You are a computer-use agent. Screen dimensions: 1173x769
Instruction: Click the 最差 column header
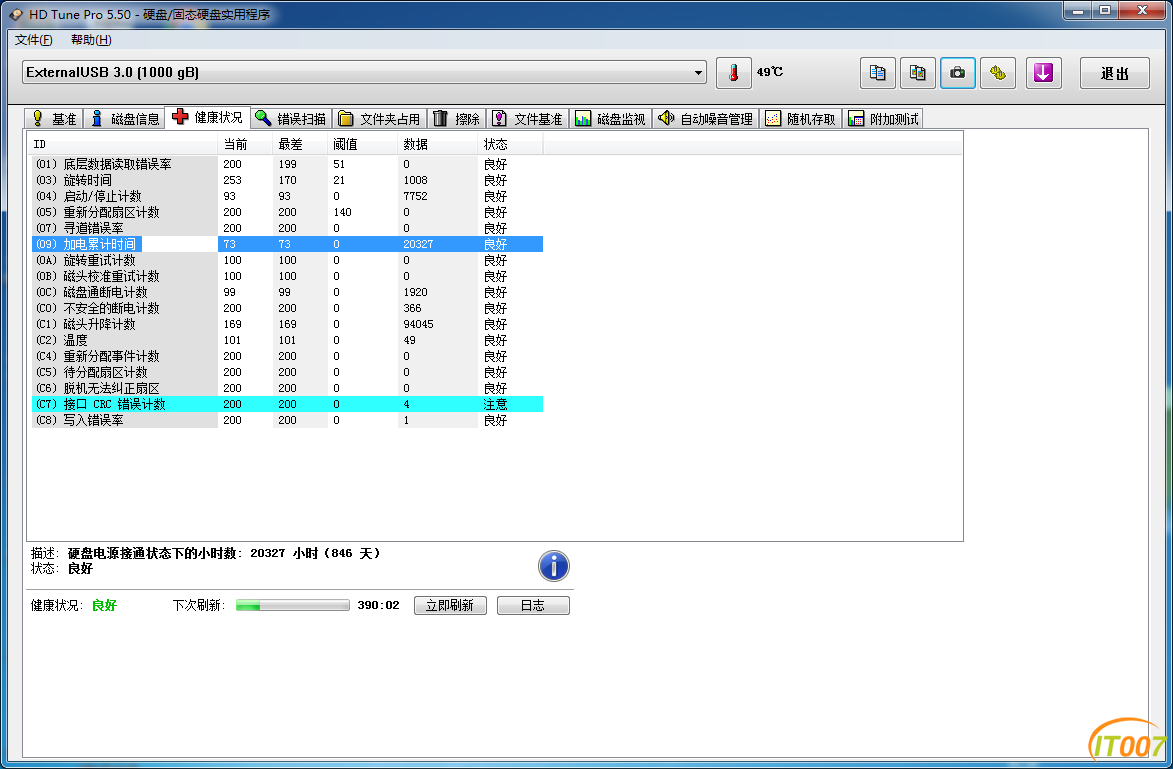(300, 144)
